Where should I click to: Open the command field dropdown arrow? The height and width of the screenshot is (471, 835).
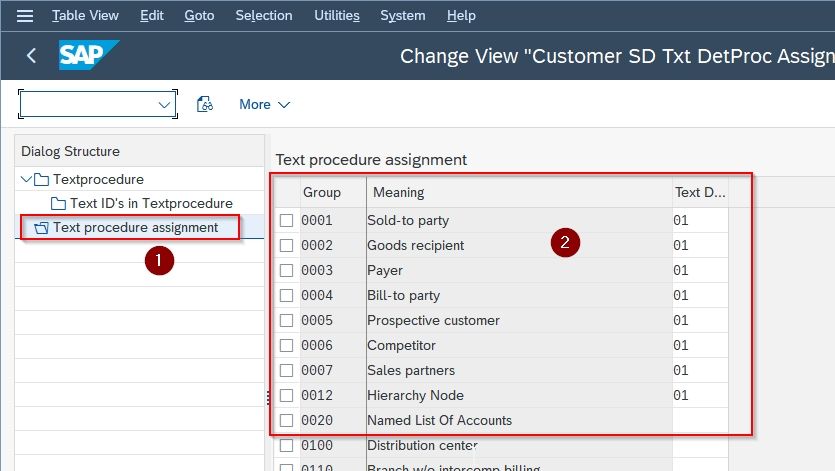(x=164, y=104)
